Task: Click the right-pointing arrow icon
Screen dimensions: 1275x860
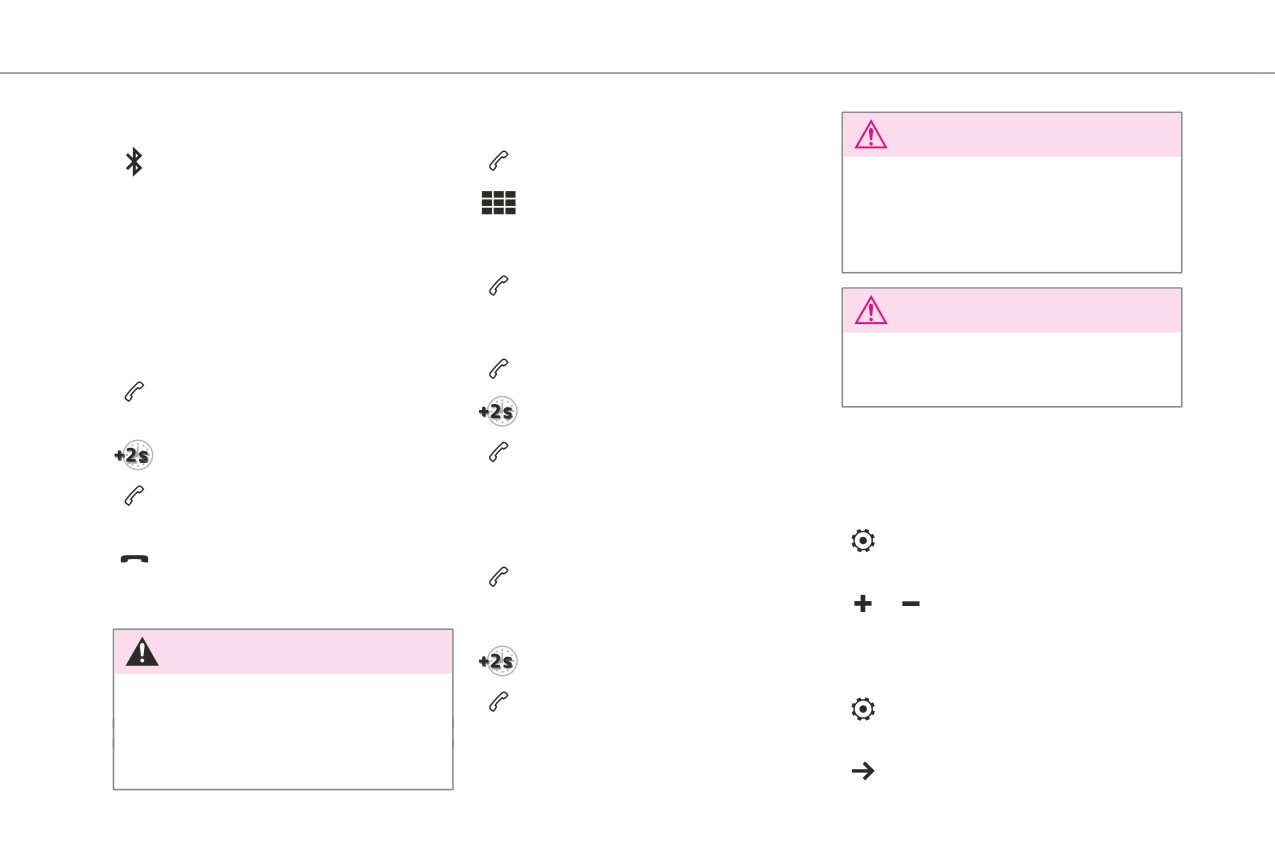Action: [x=863, y=771]
